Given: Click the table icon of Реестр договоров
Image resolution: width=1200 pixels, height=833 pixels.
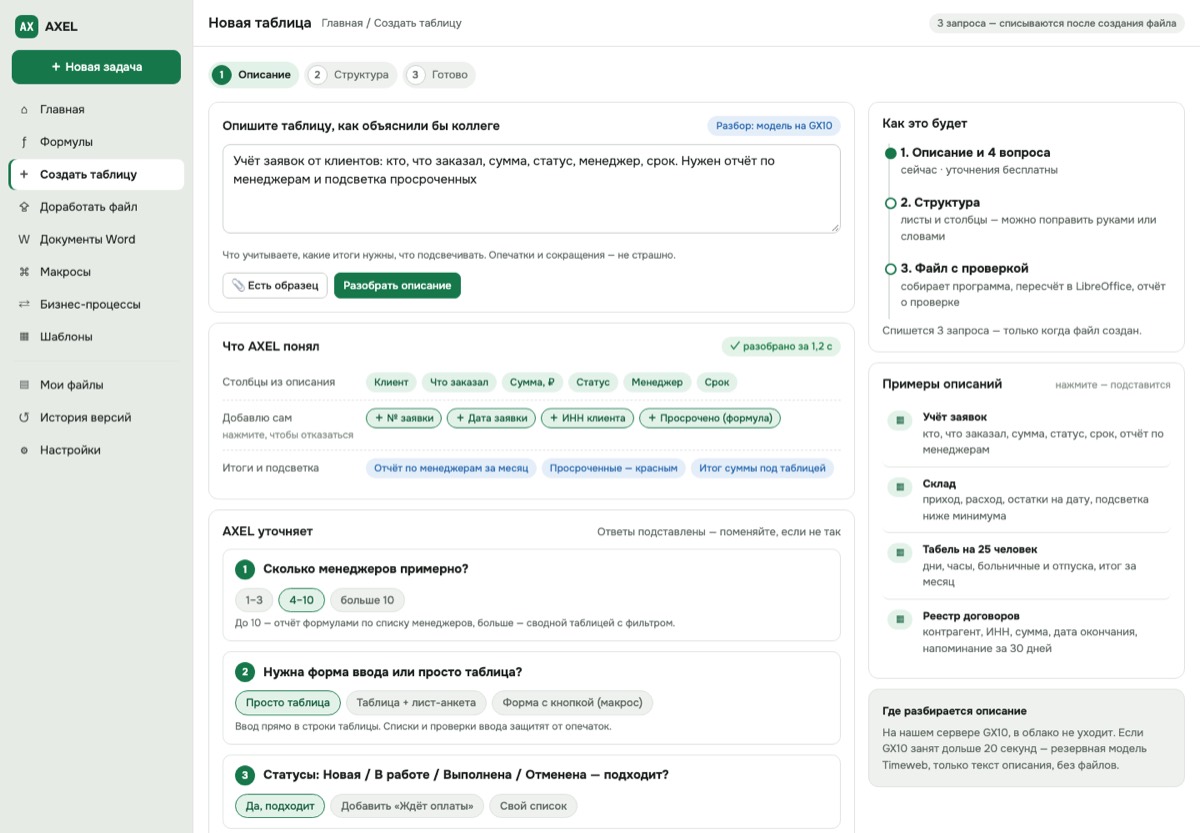Looking at the screenshot, I should click(x=900, y=620).
